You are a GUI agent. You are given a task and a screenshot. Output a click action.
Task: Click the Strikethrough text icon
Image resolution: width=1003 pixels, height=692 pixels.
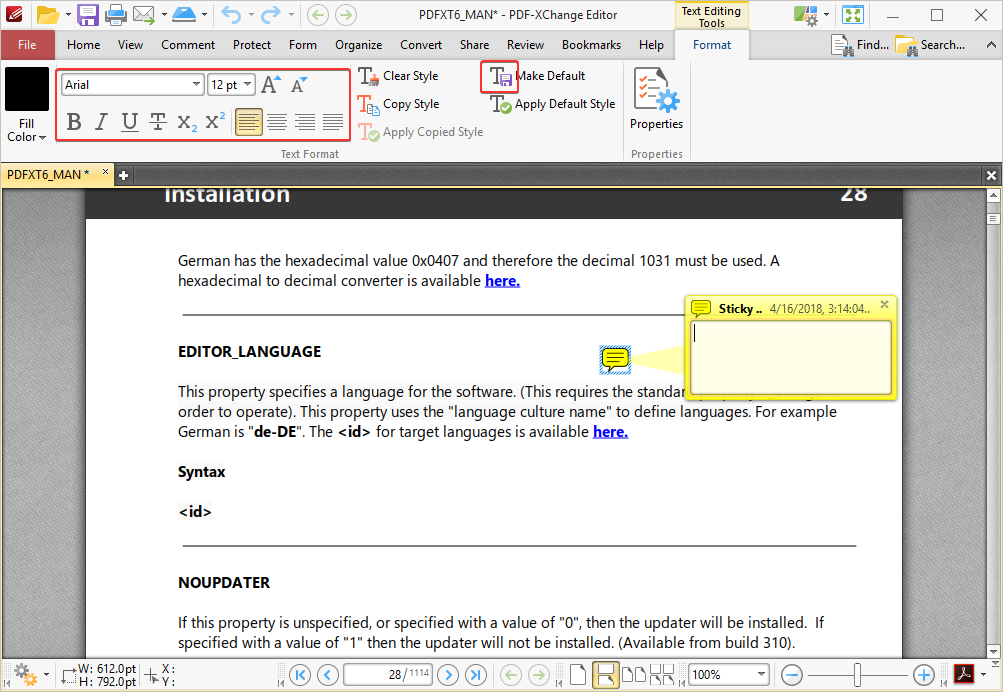click(x=156, y=122)
